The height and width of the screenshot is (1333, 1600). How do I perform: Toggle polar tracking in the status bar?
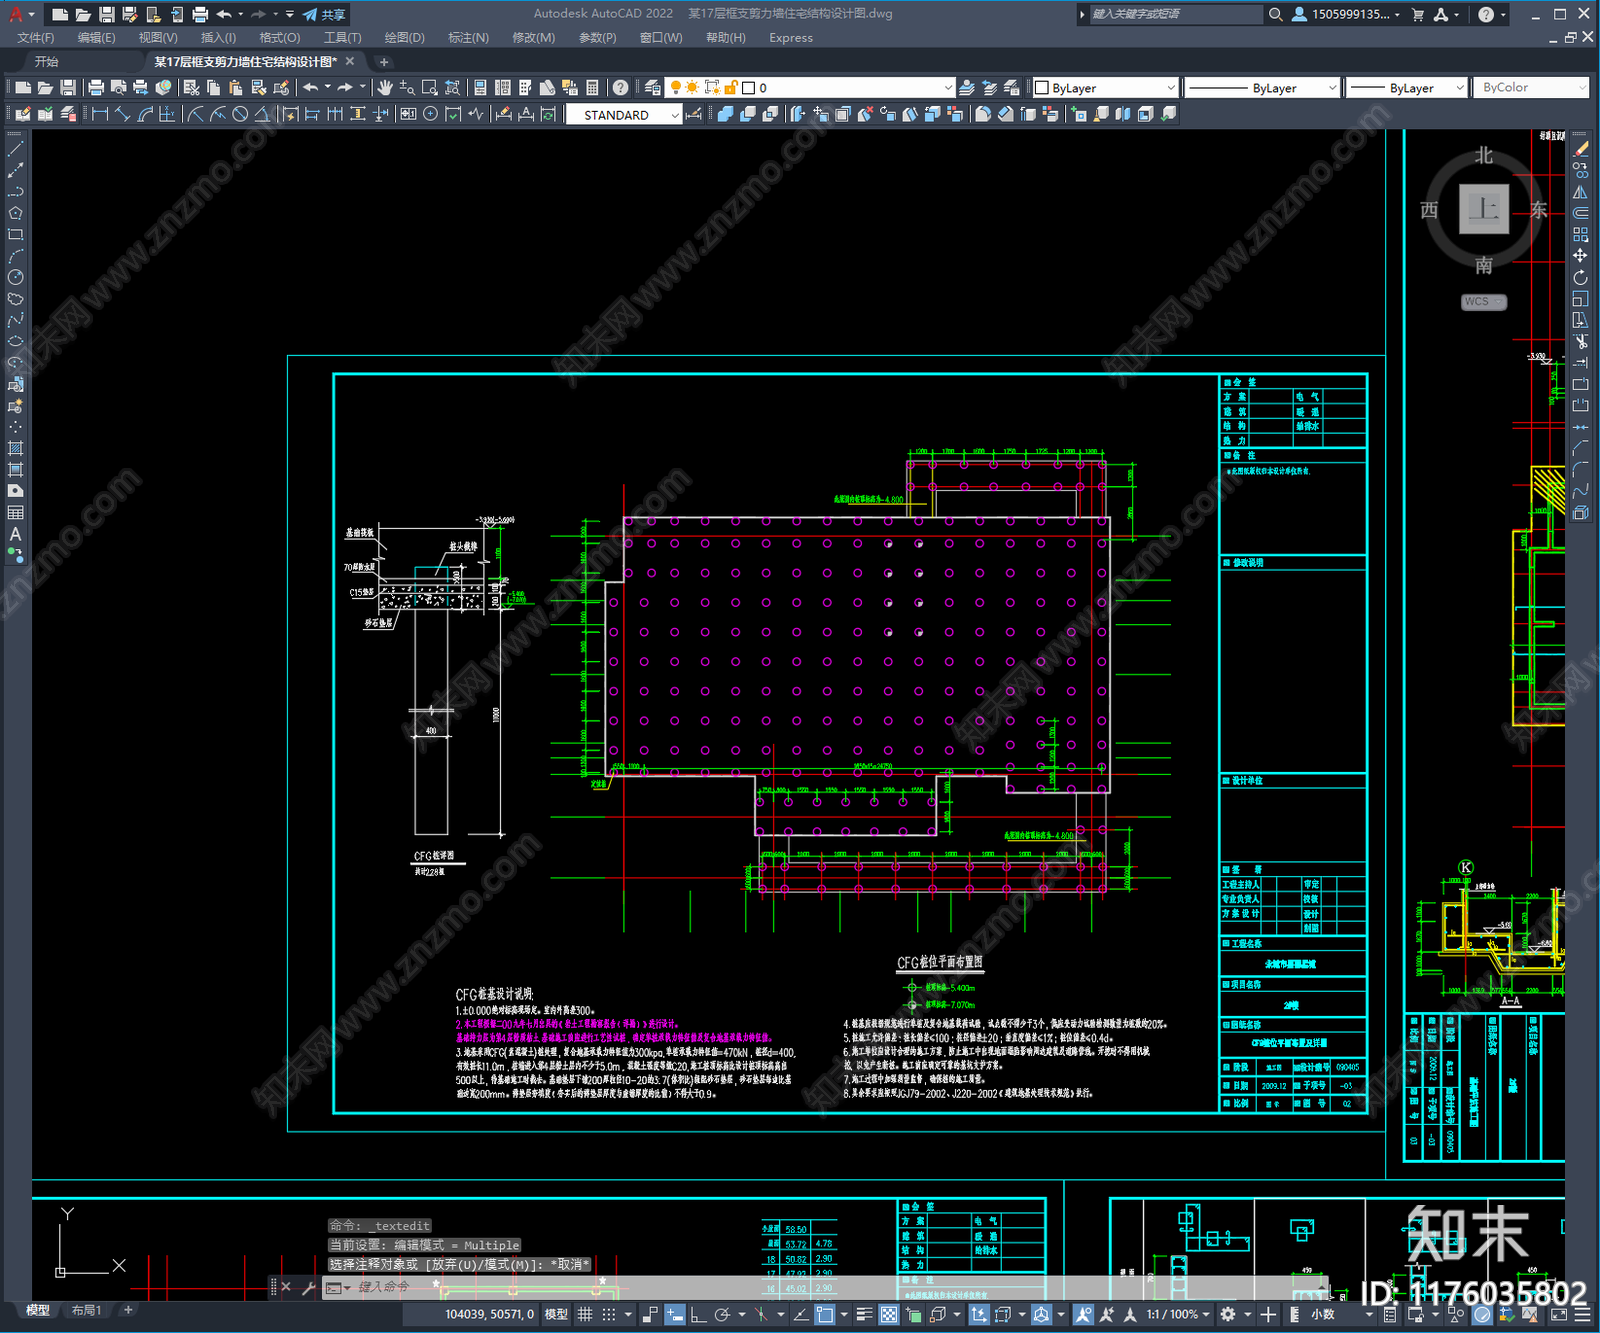click(722, 1314)
